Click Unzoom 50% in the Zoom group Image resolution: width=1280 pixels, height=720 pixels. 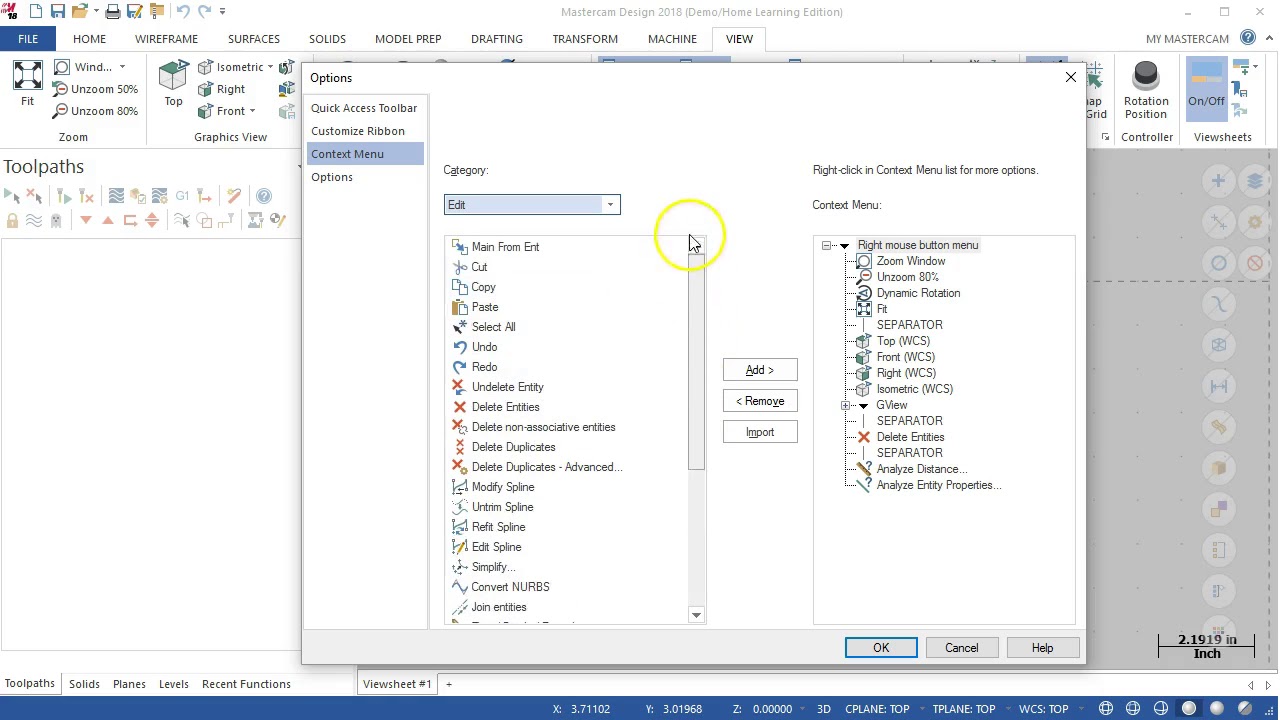[x=94, y=89]
